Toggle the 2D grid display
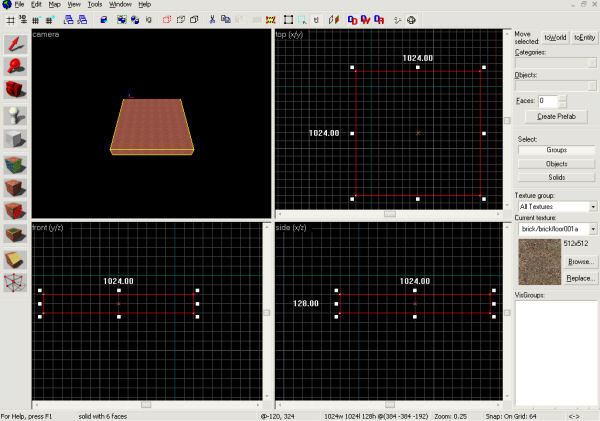 (x=10, y=20)
